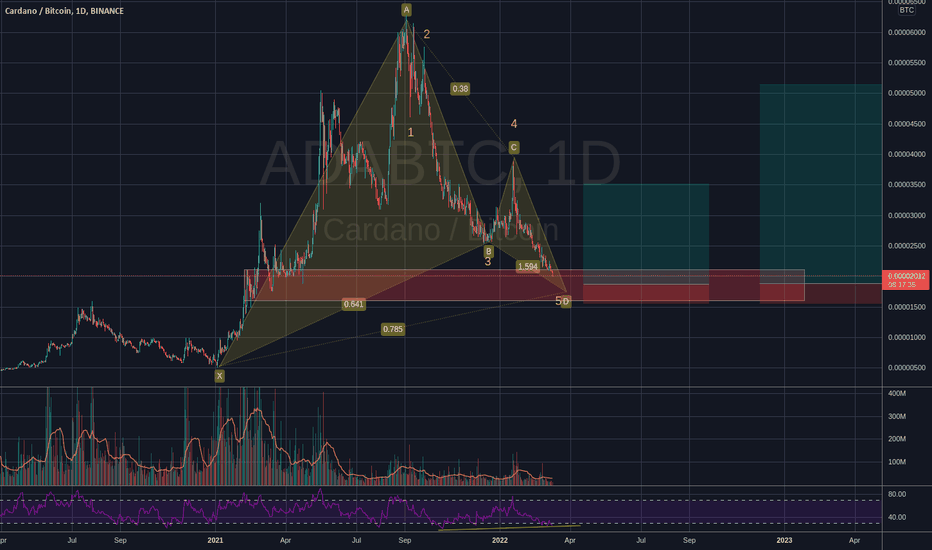Click the 0.00005000 price axis label
The image size is (932, 550).
(x=906, y=93)
